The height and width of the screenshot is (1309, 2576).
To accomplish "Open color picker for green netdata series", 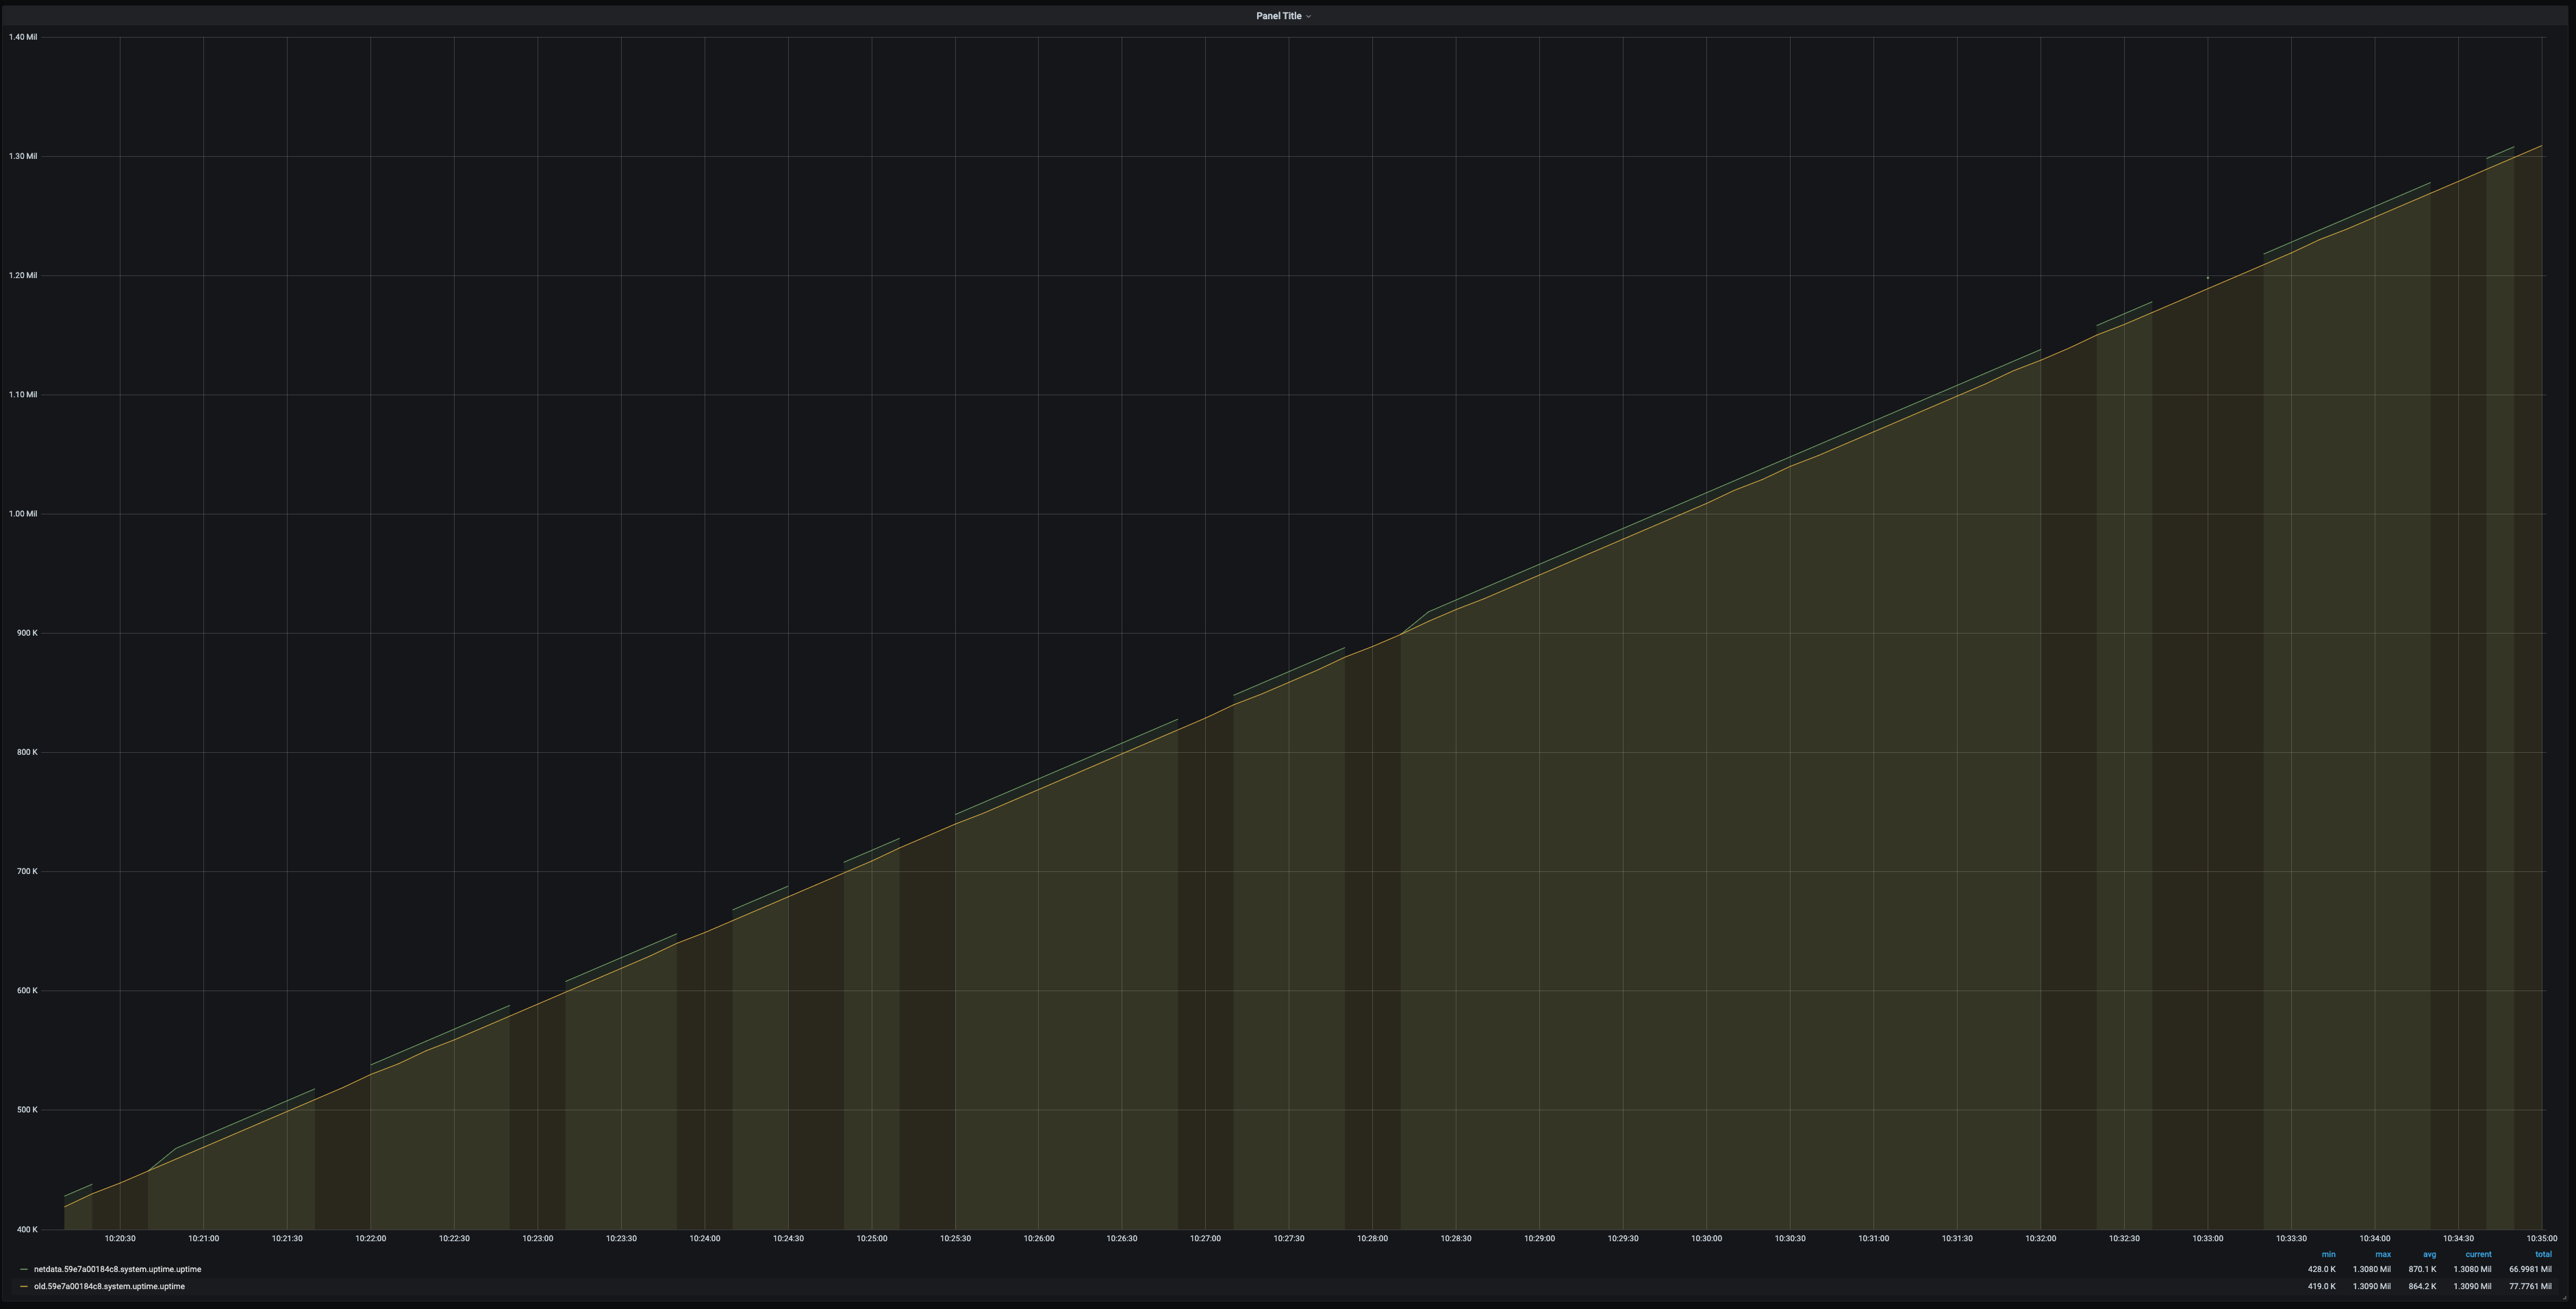I will [x=24, y=1269].
